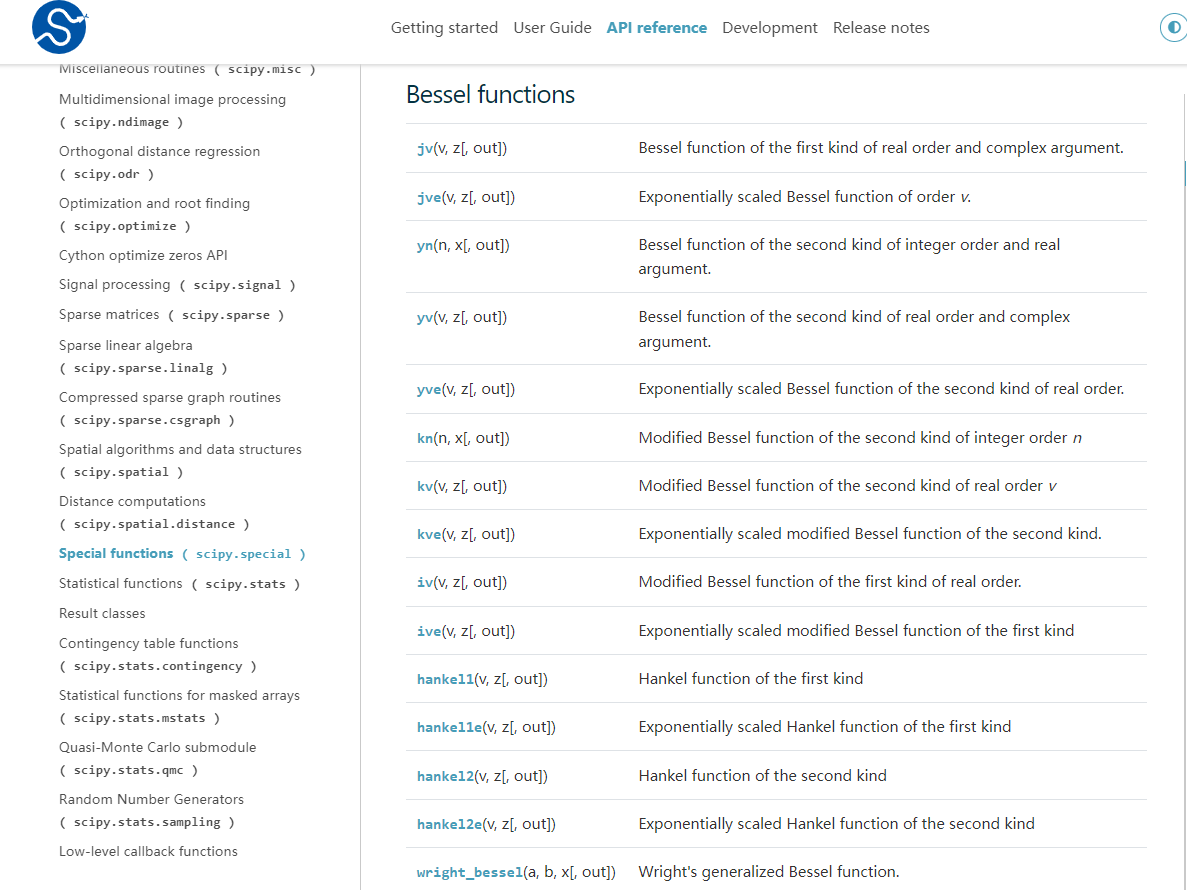Select the yn function link
This screenshot has height=890, width=1187.
(x=424, y=245)
